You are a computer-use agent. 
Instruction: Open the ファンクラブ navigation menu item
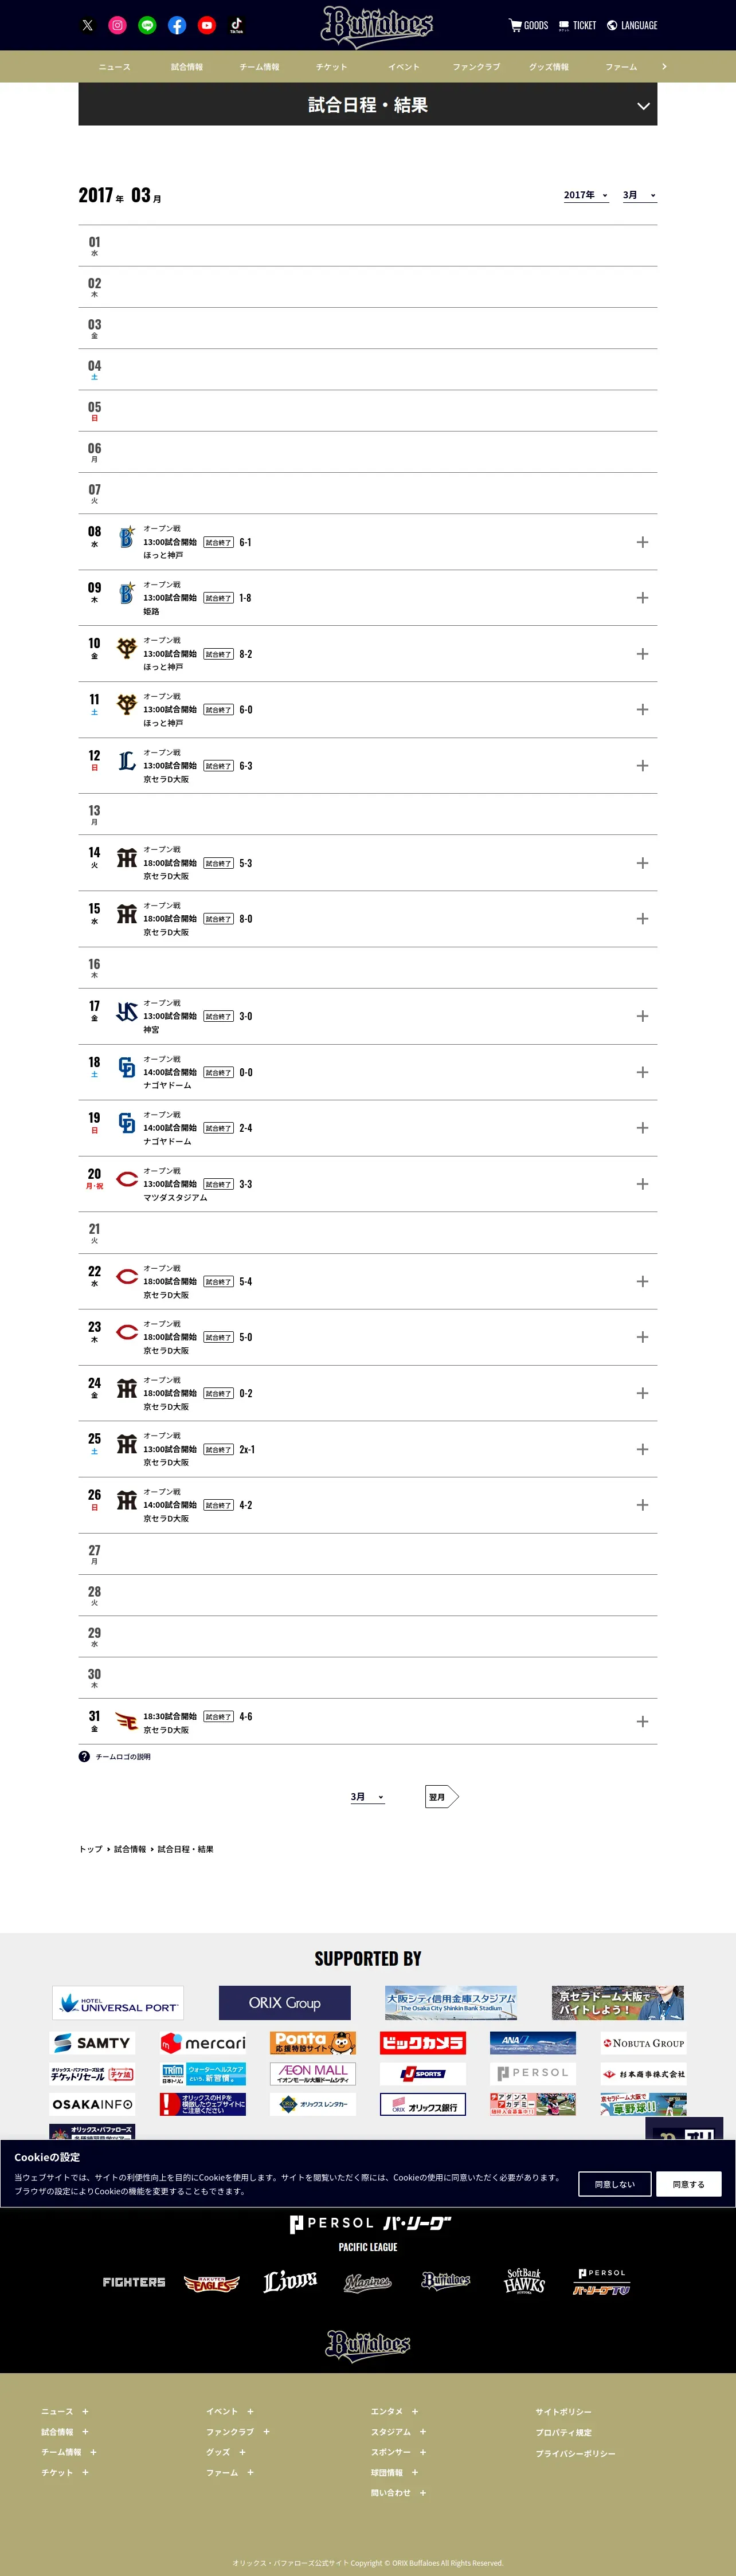tap(476, 67)
